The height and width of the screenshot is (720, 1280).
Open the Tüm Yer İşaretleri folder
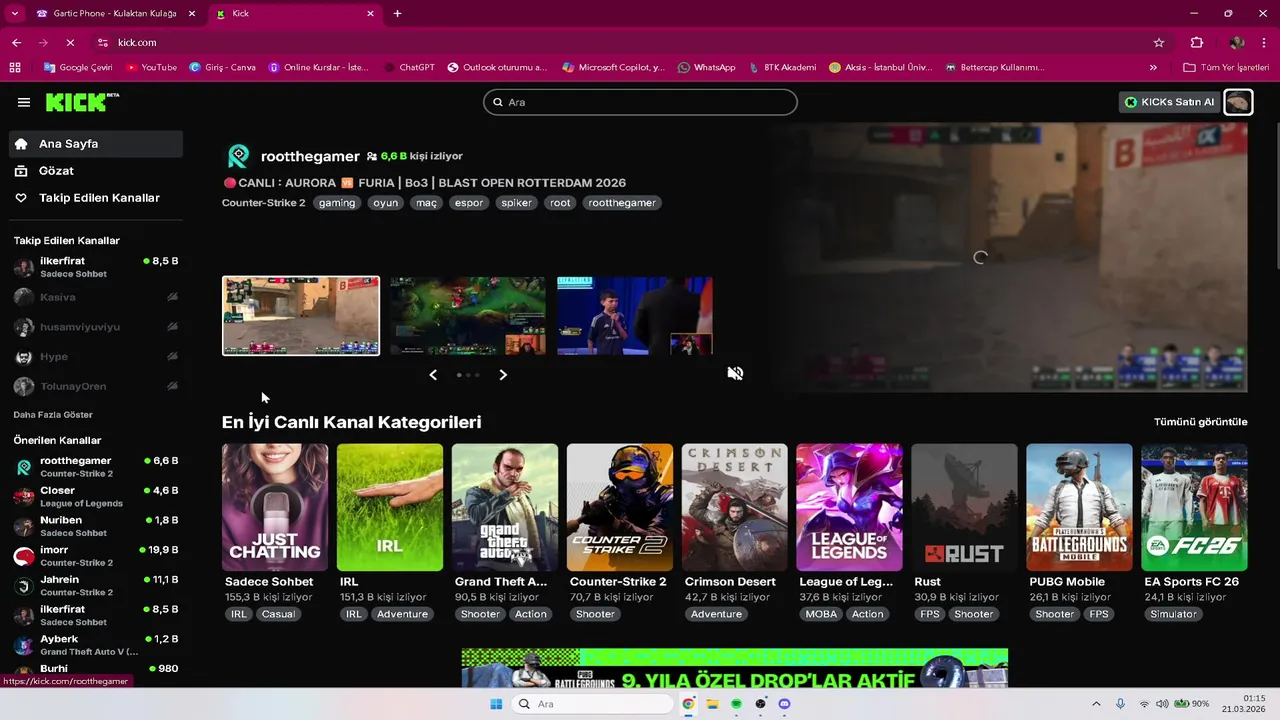pyautogui.click(x=1226, y=67)
